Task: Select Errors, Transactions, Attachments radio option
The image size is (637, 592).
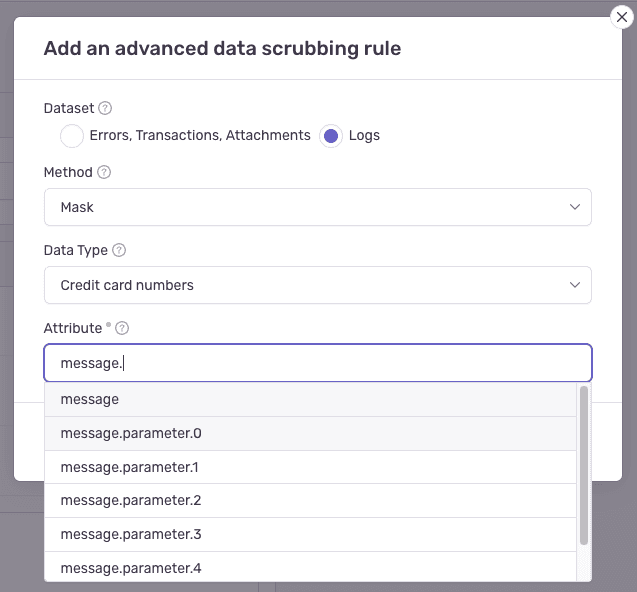Action: pos(72,136)
